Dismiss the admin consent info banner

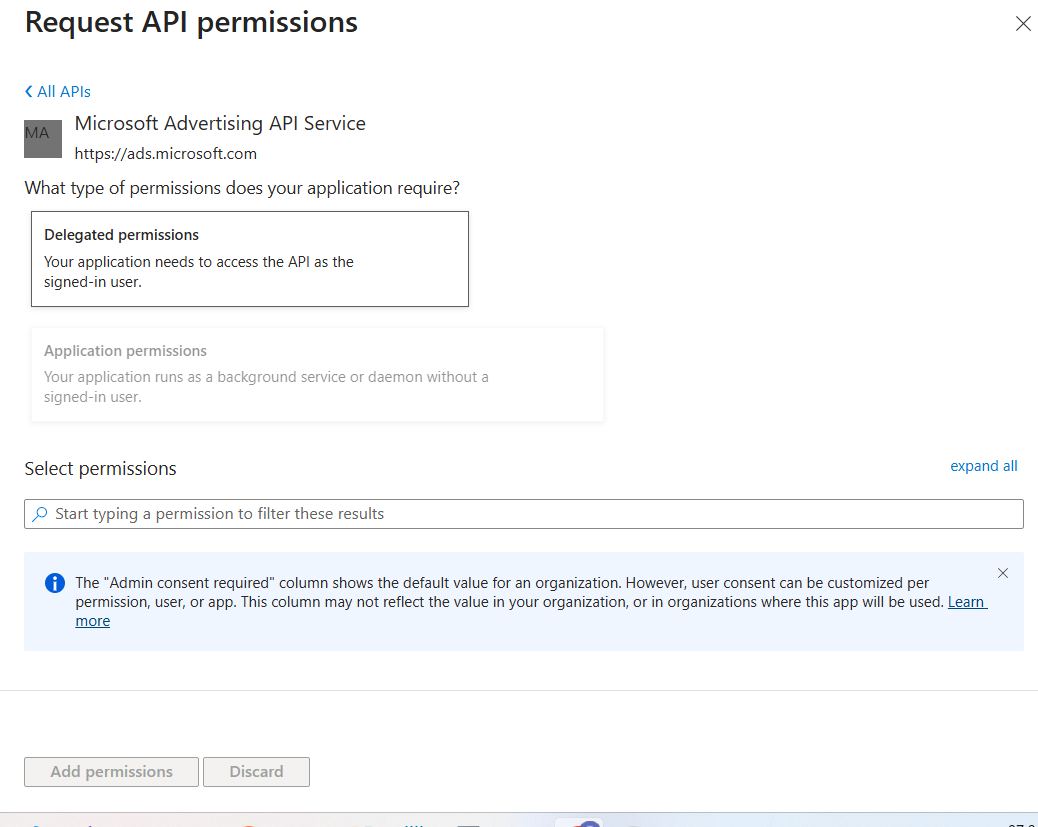pyautogui.click(x=1003, y=573)
